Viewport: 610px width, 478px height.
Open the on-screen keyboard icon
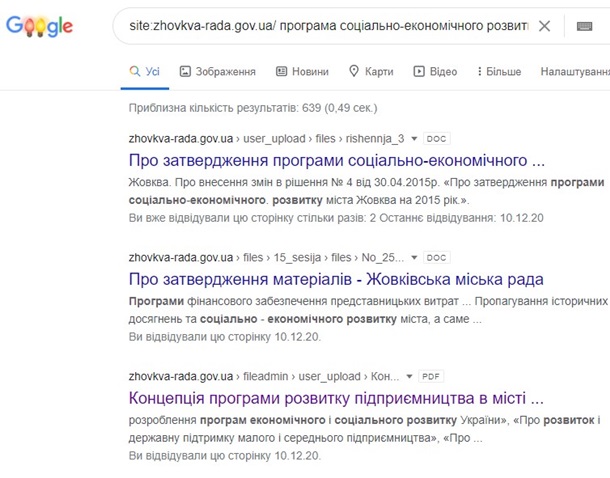click(585, 26)
